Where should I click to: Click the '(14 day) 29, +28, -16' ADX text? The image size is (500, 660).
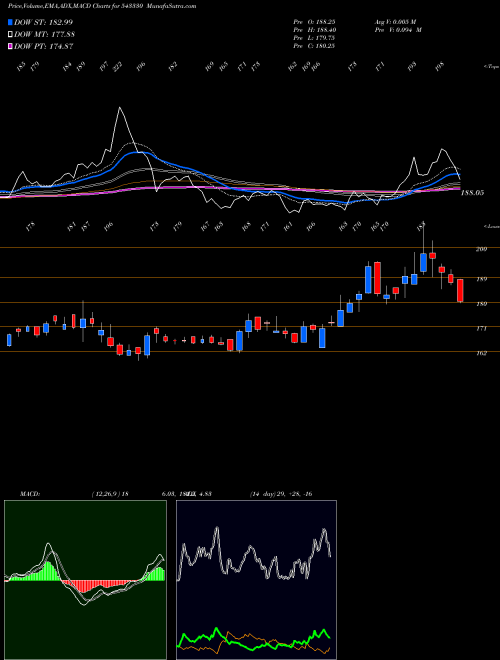(x=281, y=494)
